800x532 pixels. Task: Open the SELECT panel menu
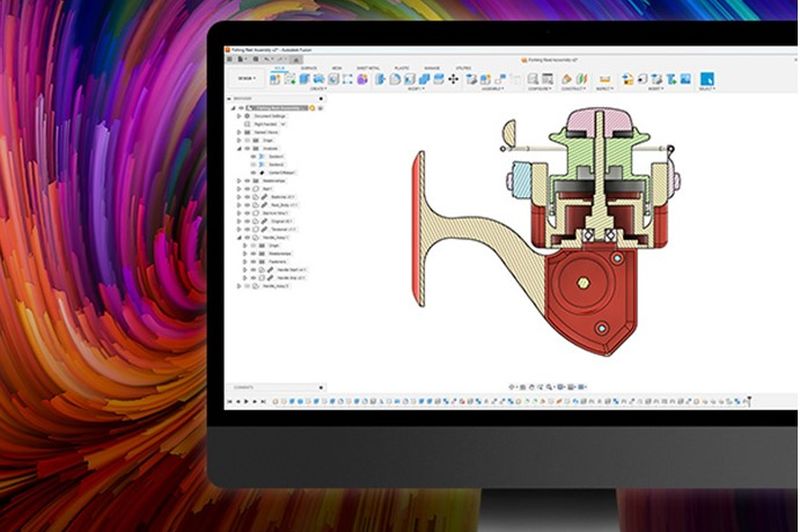coord(707,89)
